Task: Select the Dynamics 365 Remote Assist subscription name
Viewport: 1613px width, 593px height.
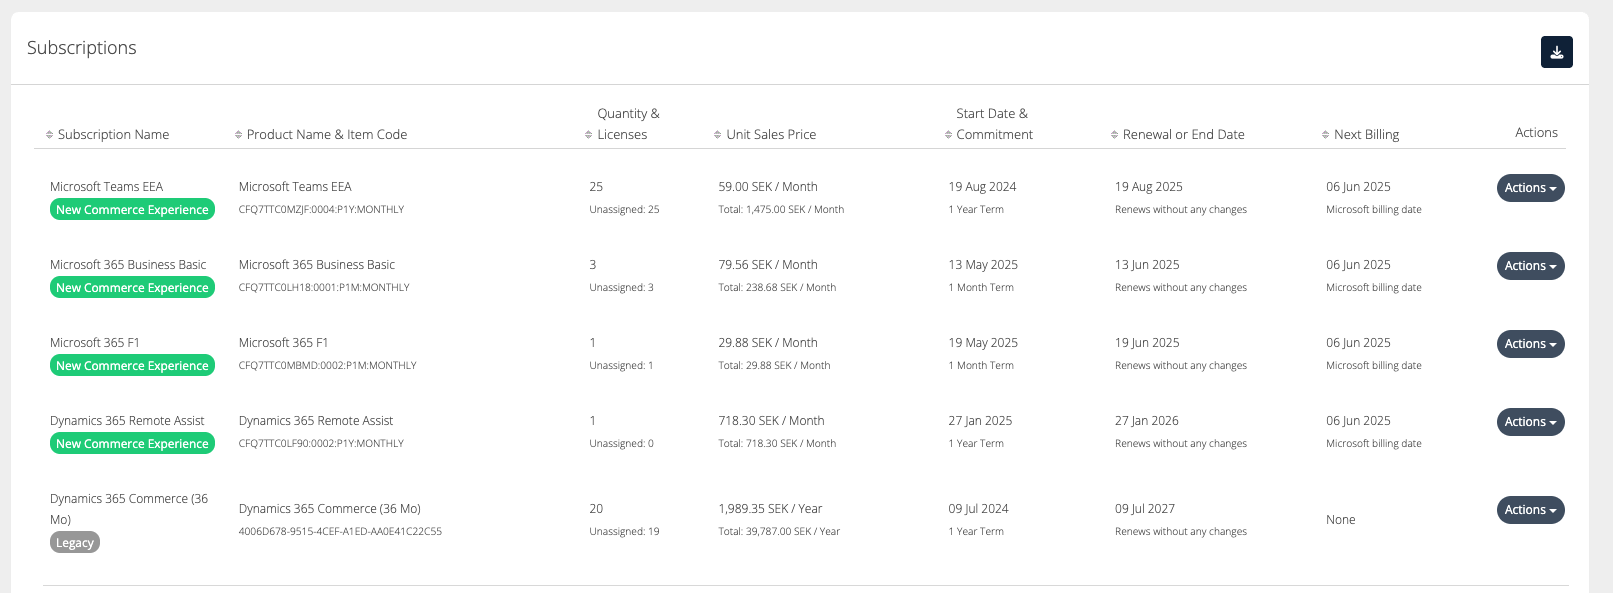Action: click(x=127, y=421)
